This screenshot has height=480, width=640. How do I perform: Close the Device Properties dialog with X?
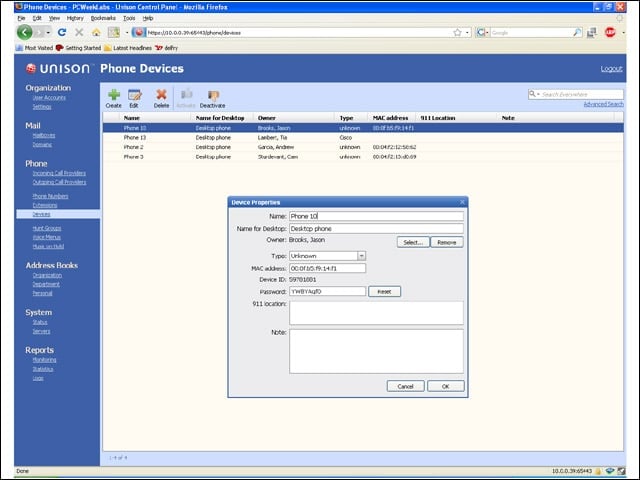click(462, 202)
